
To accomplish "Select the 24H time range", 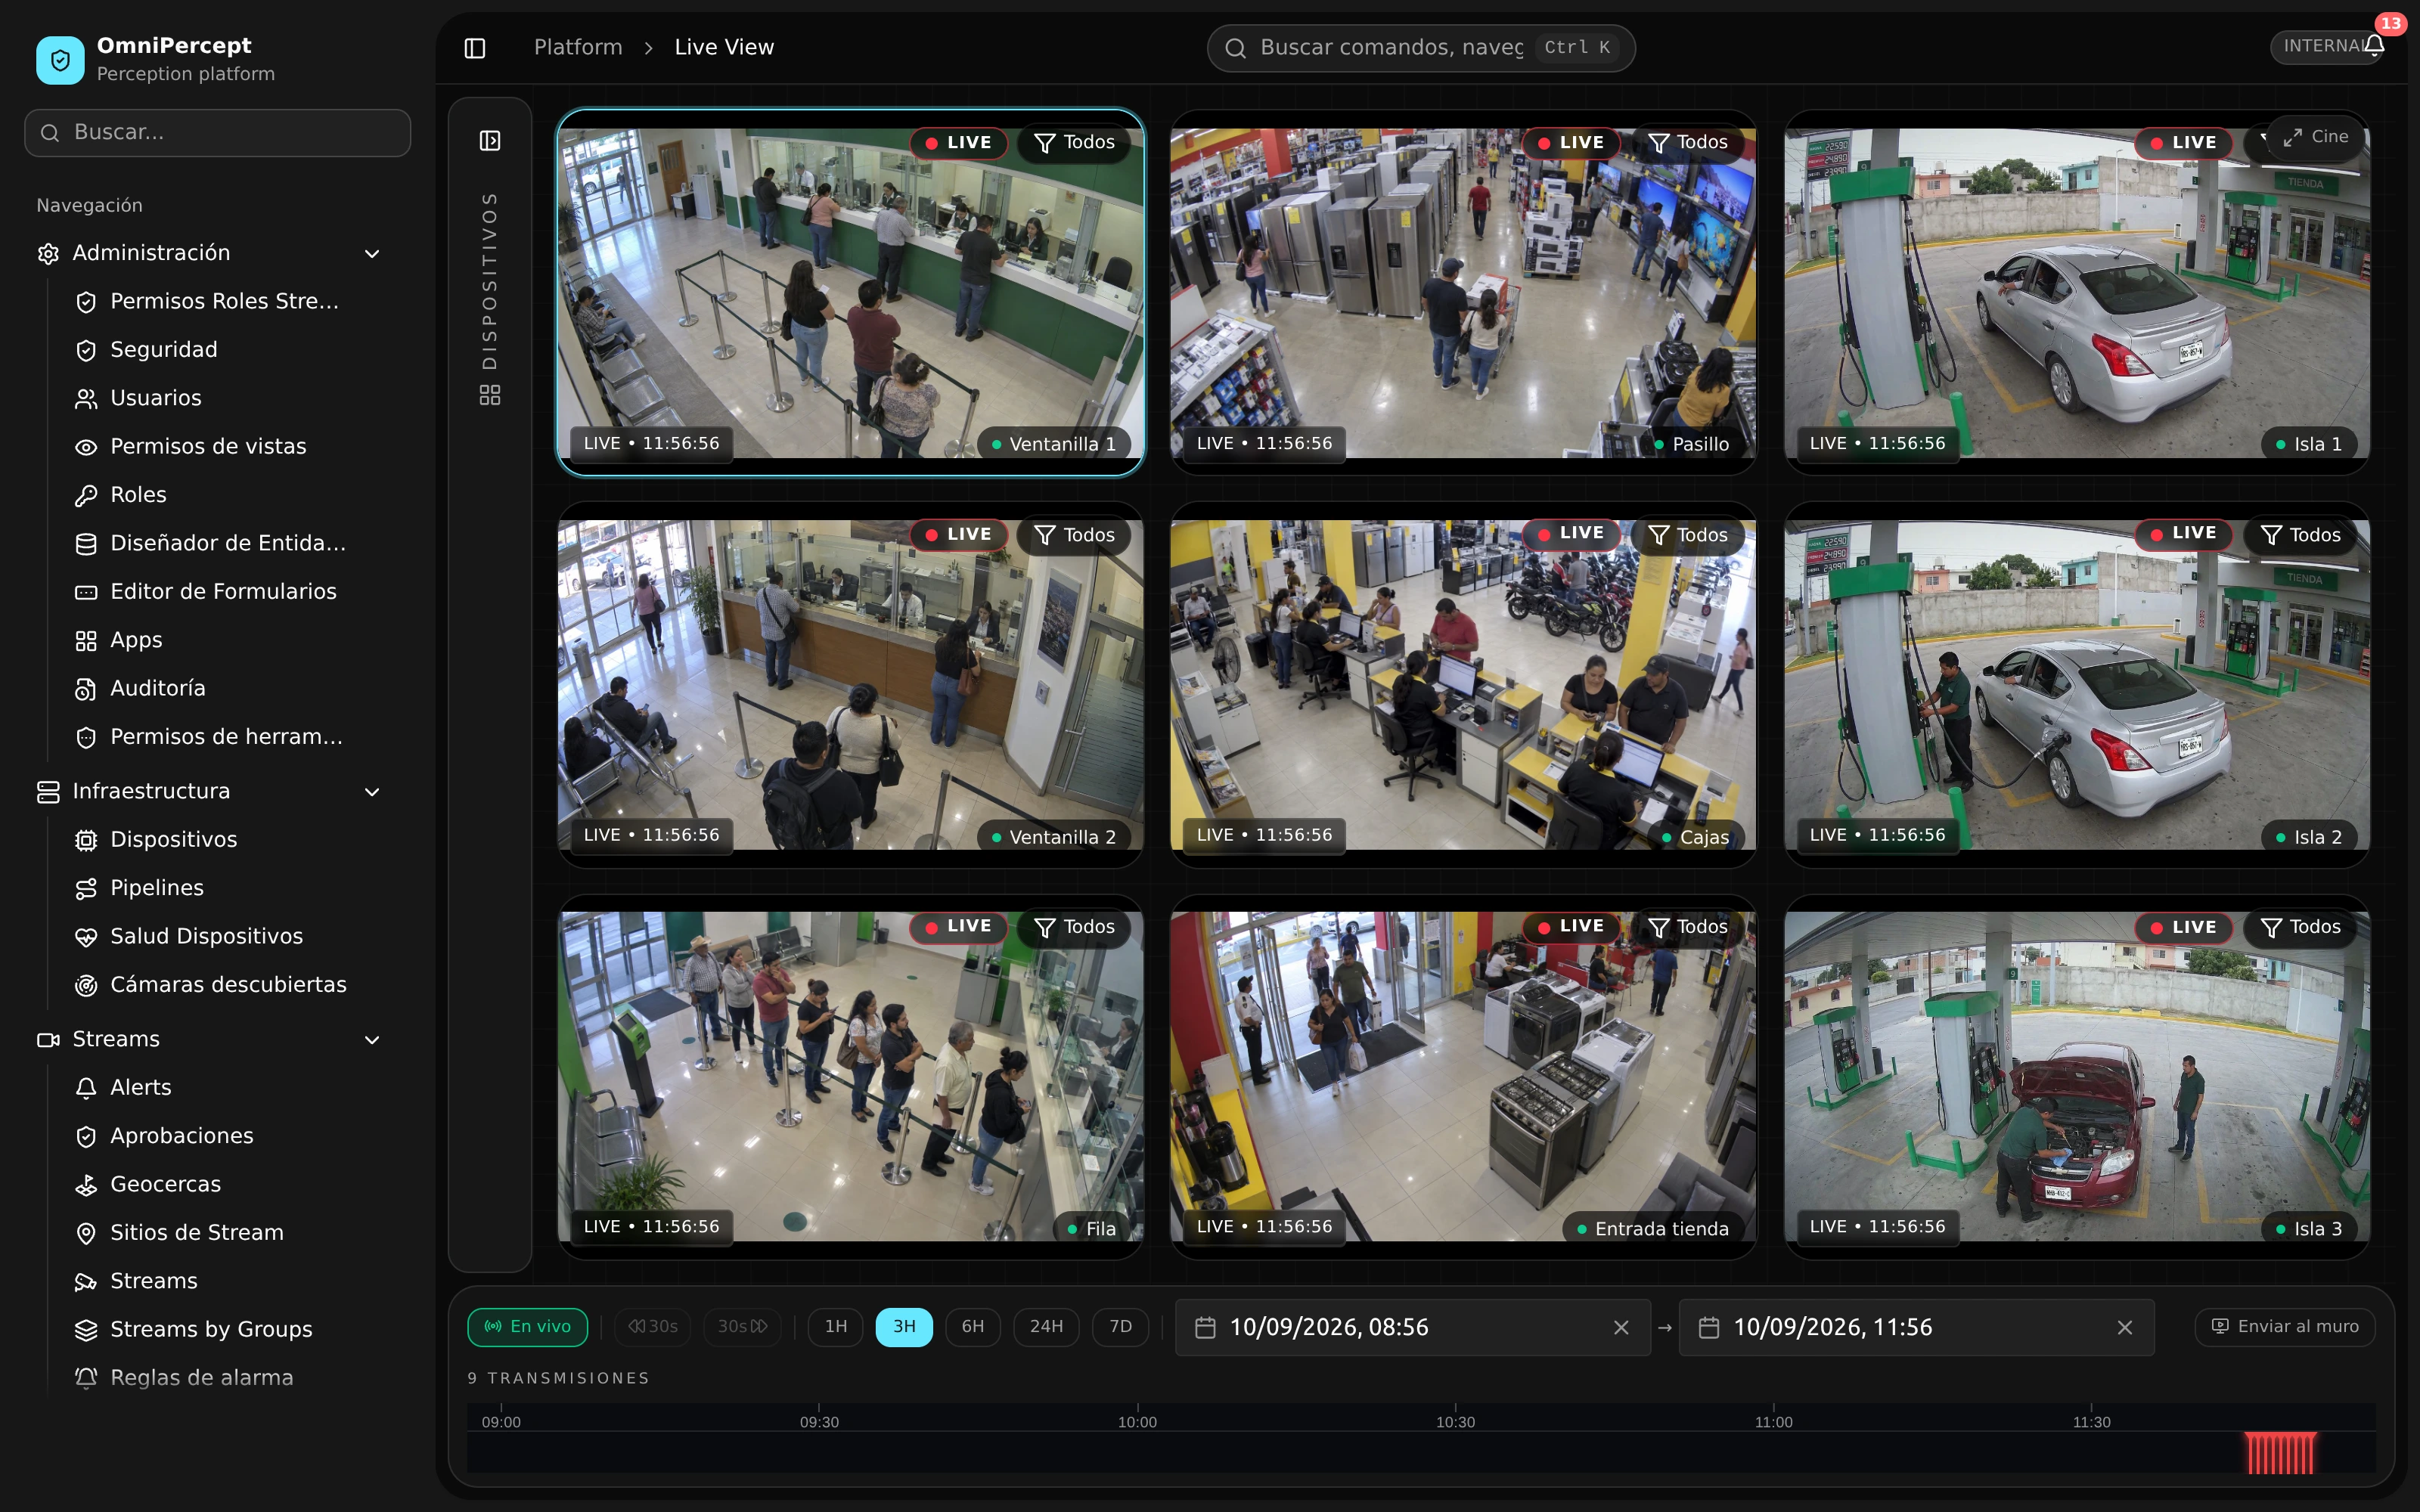I will pos(1046,1327).
